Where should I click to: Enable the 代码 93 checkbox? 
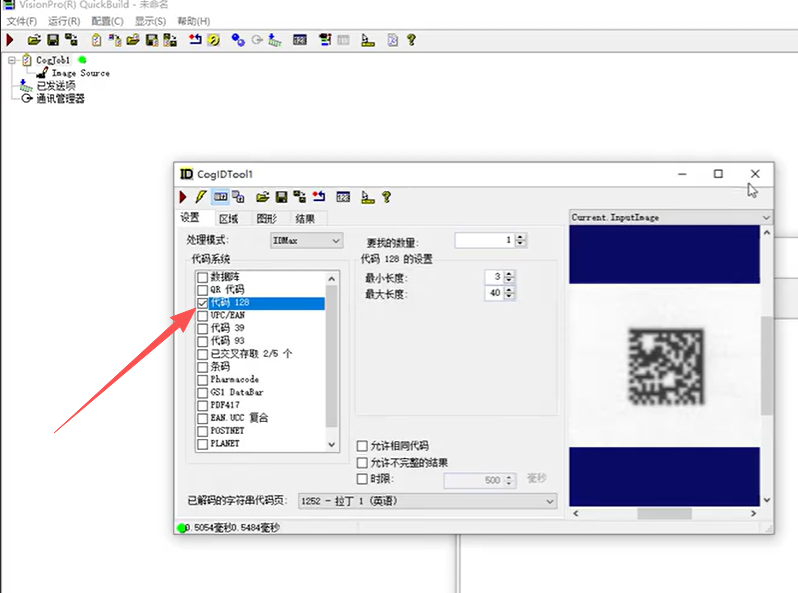(203, 341)
